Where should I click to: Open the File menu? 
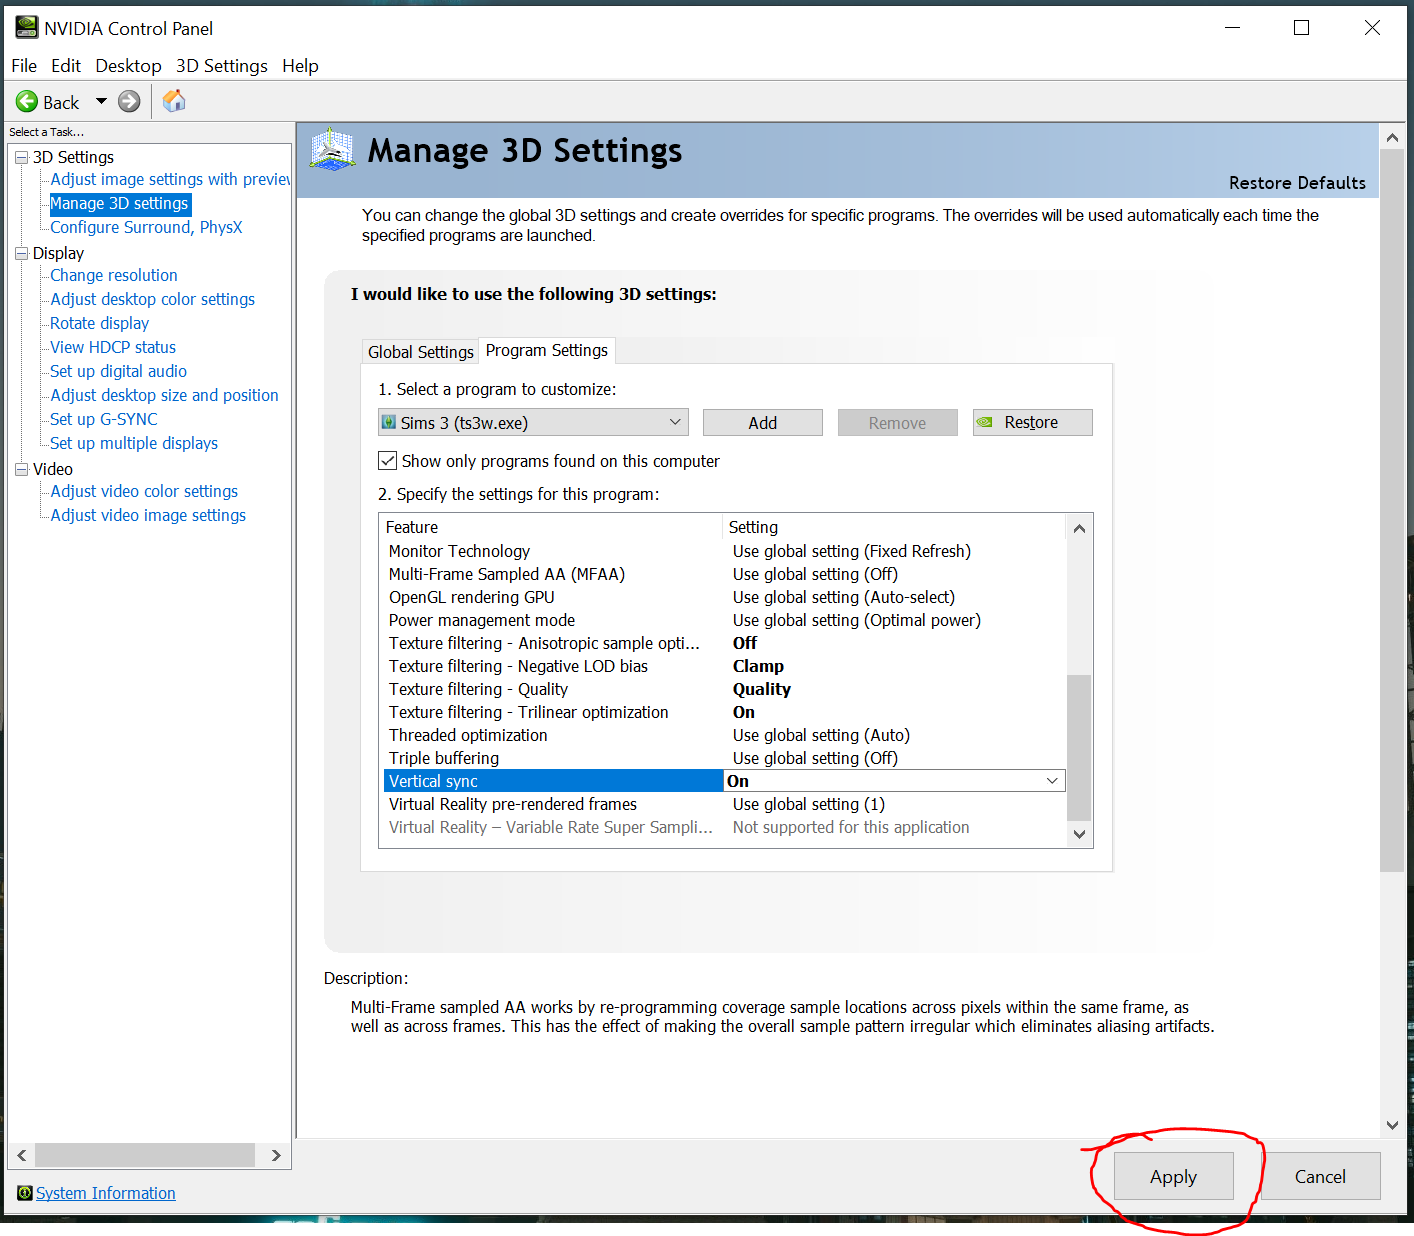[24, 66]
